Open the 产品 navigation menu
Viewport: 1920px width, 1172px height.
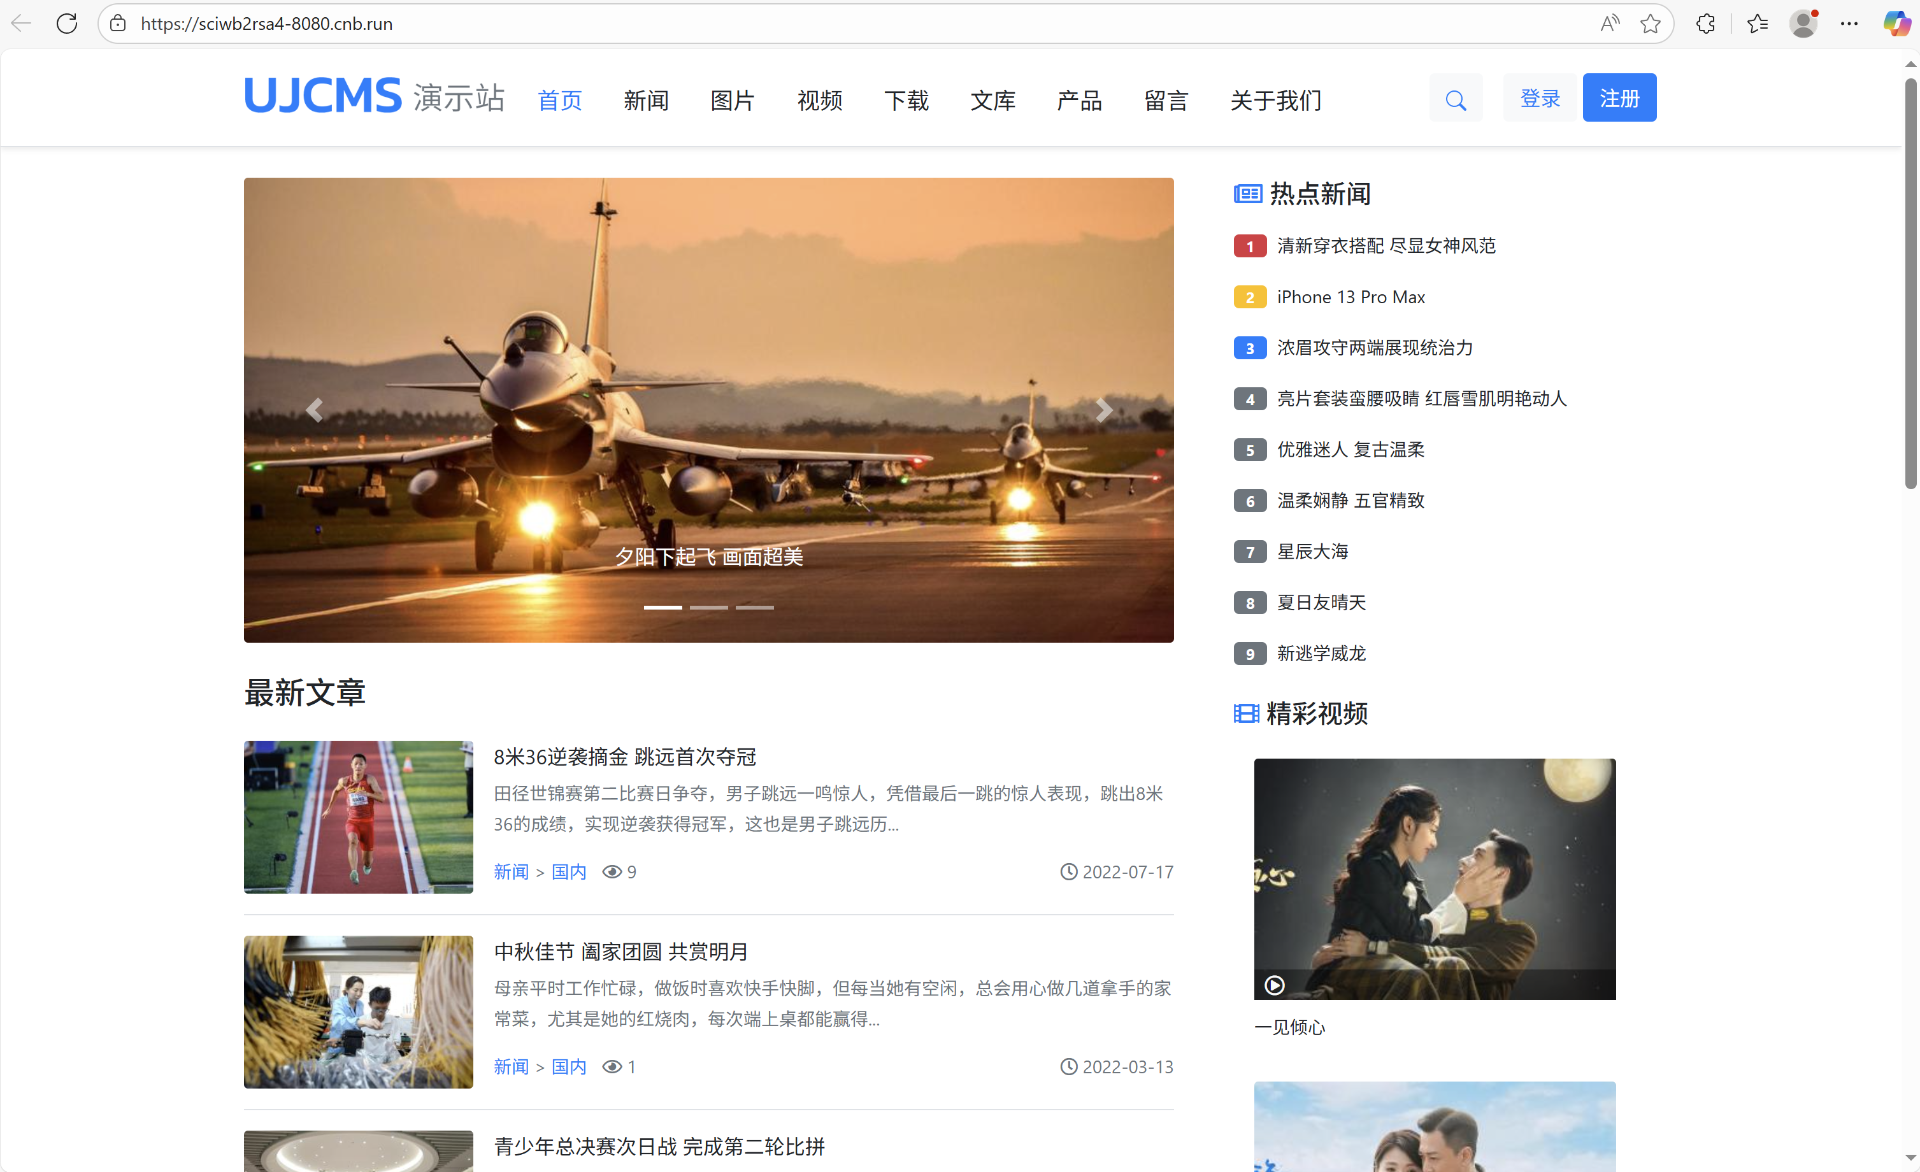[1080, 100]
